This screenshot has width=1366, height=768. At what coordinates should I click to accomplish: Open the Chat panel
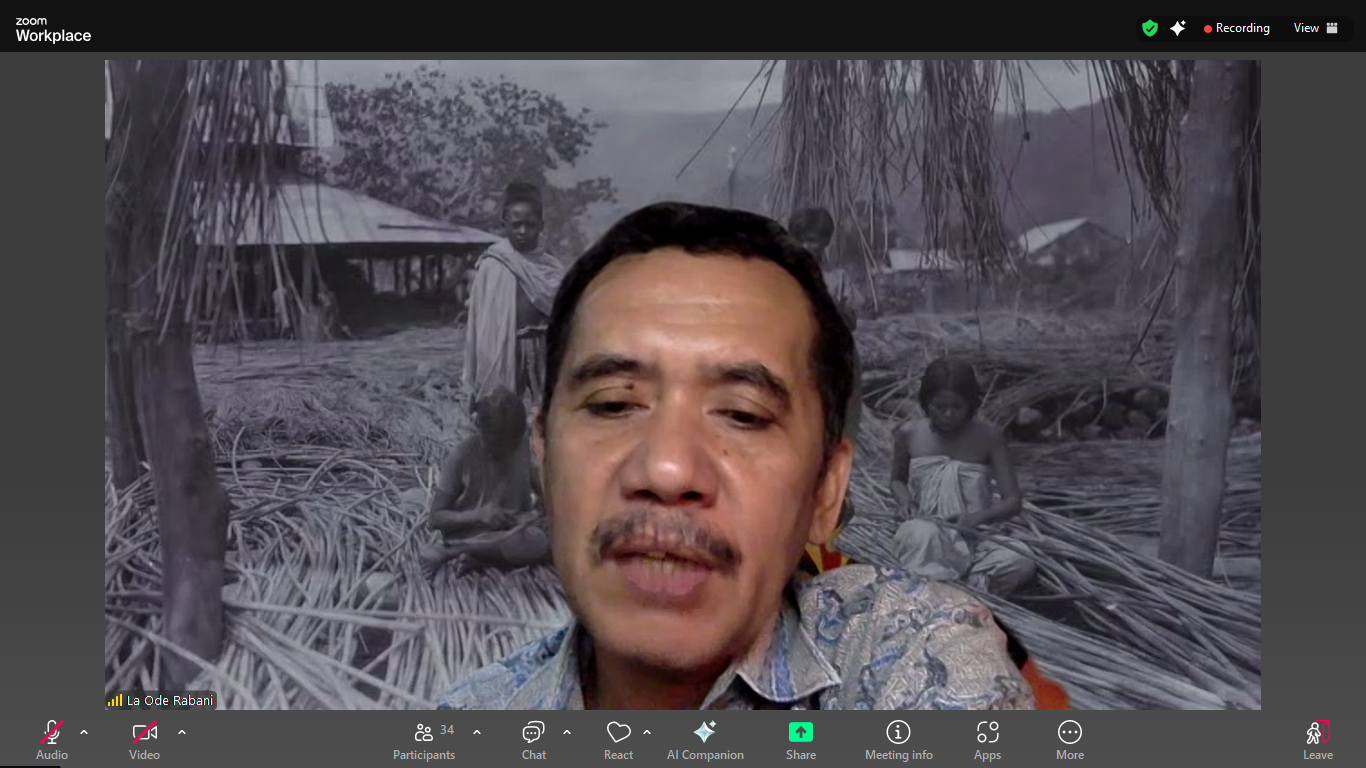(x=533, y=732)
